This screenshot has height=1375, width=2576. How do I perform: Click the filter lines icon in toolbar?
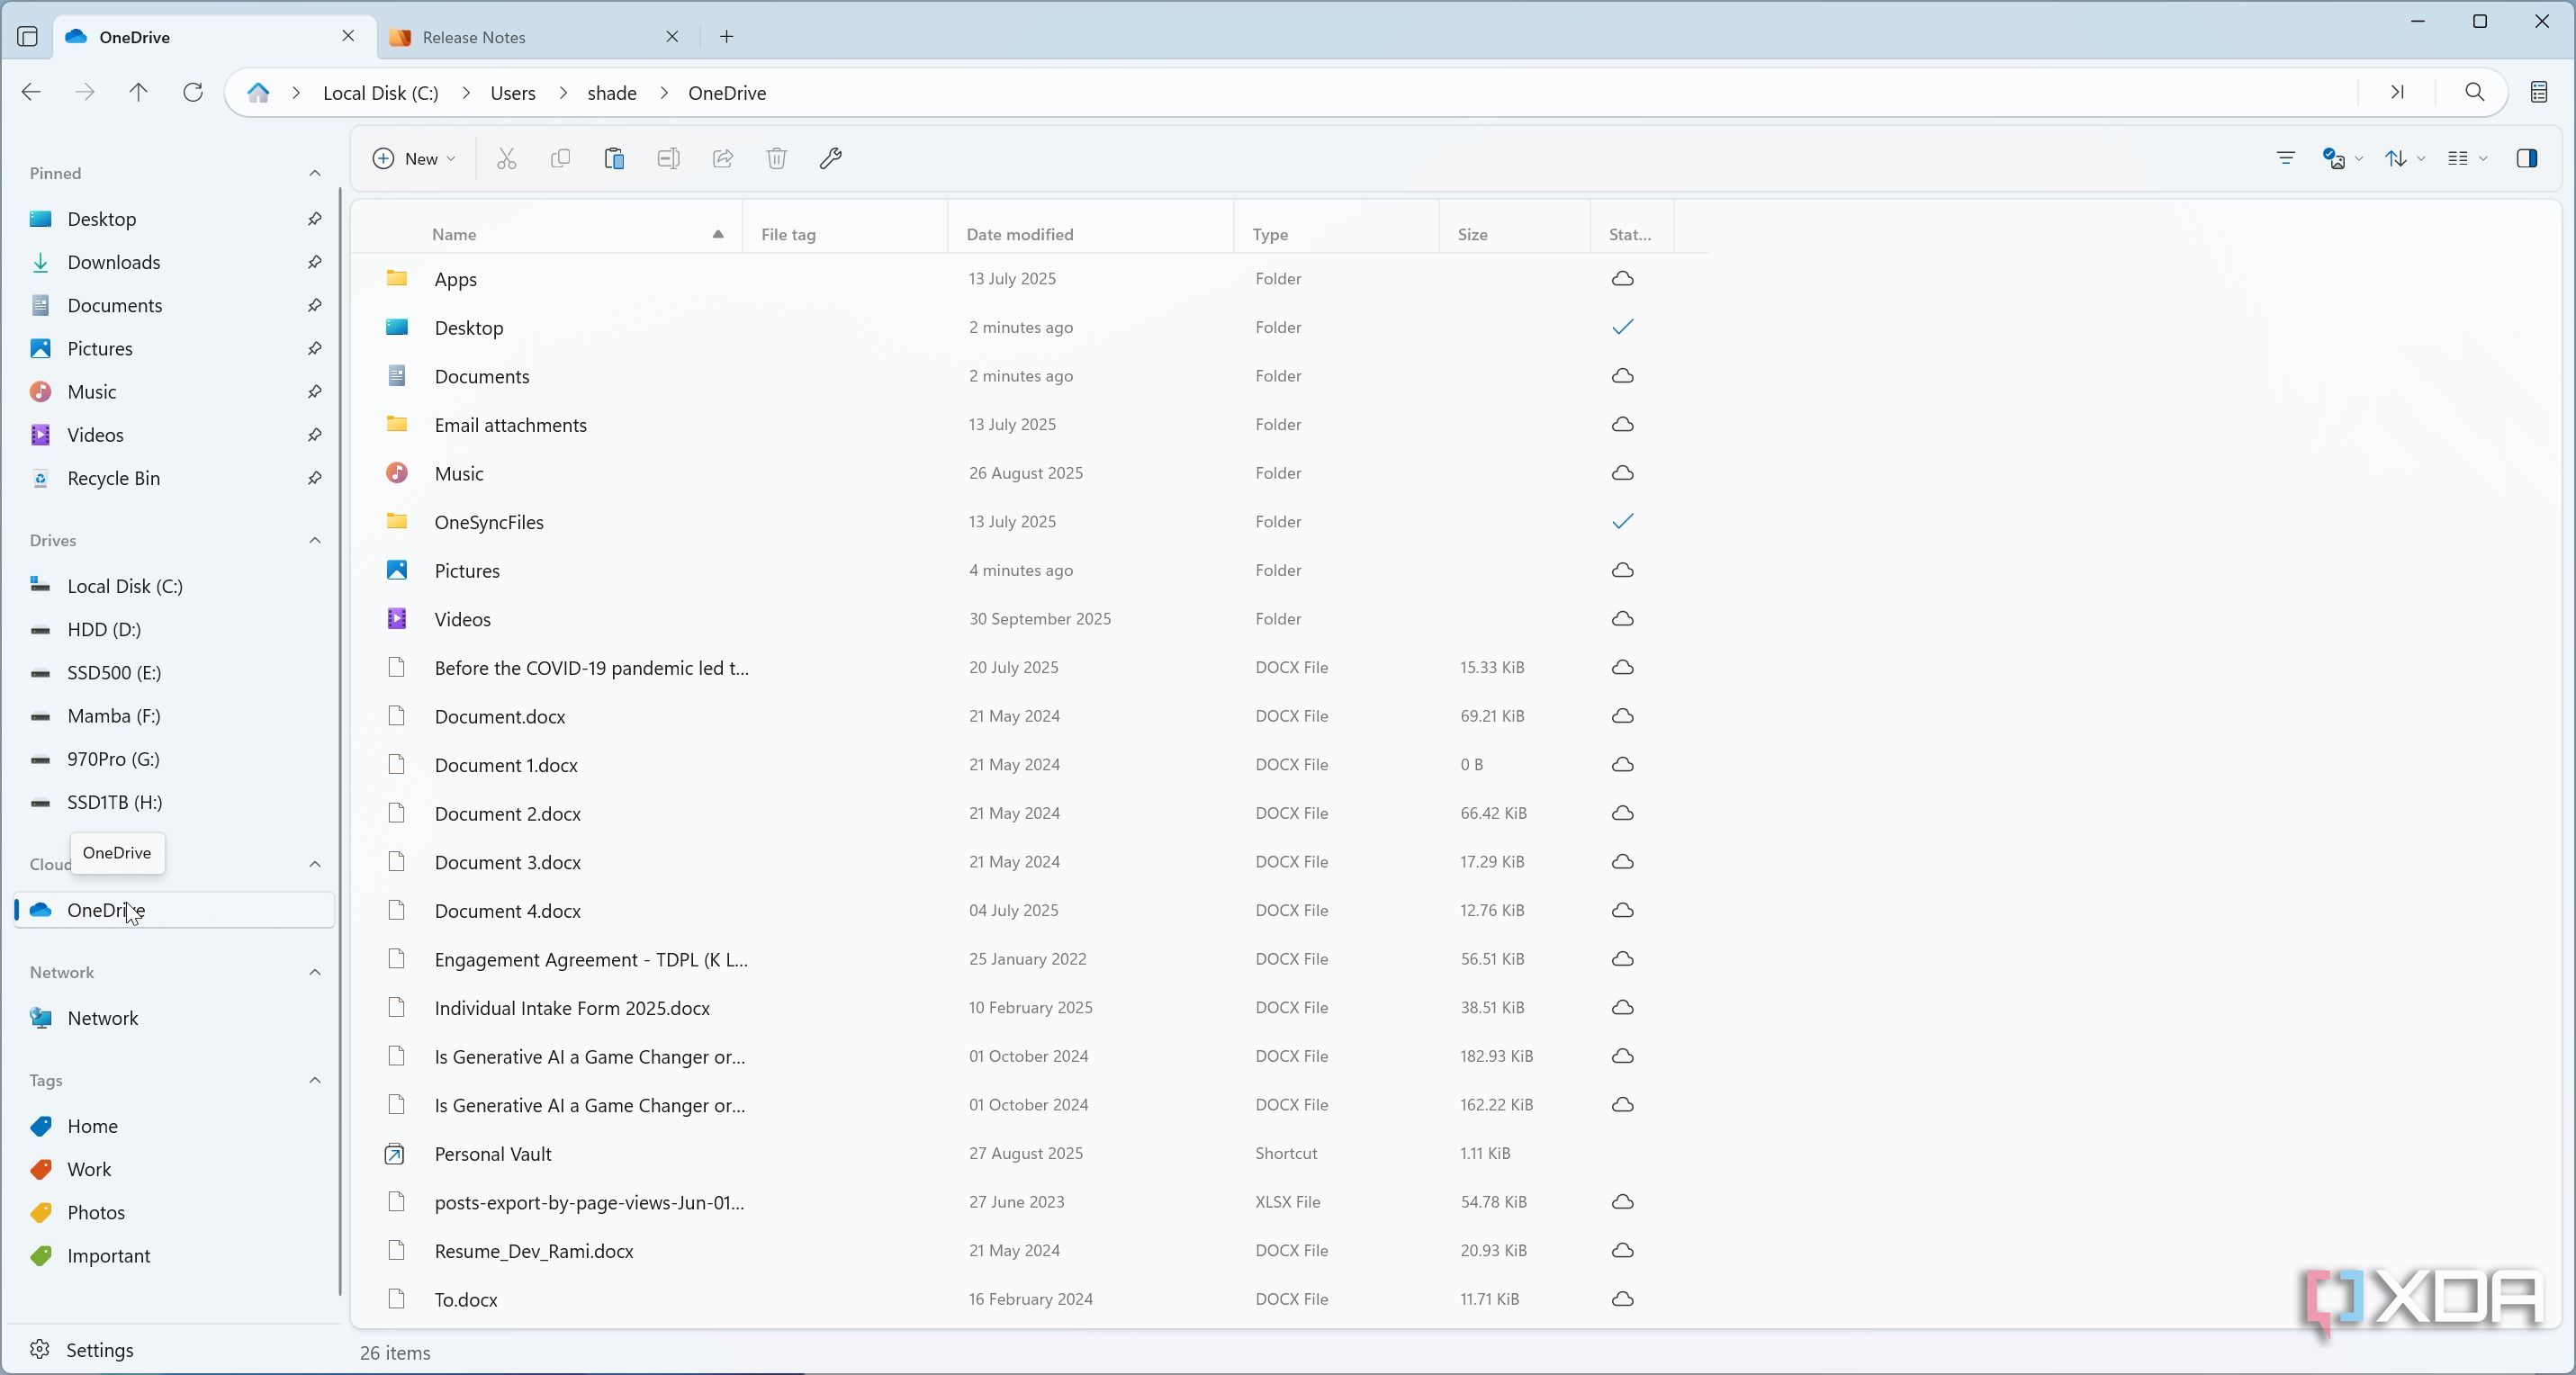click(x=2285, y=158)
